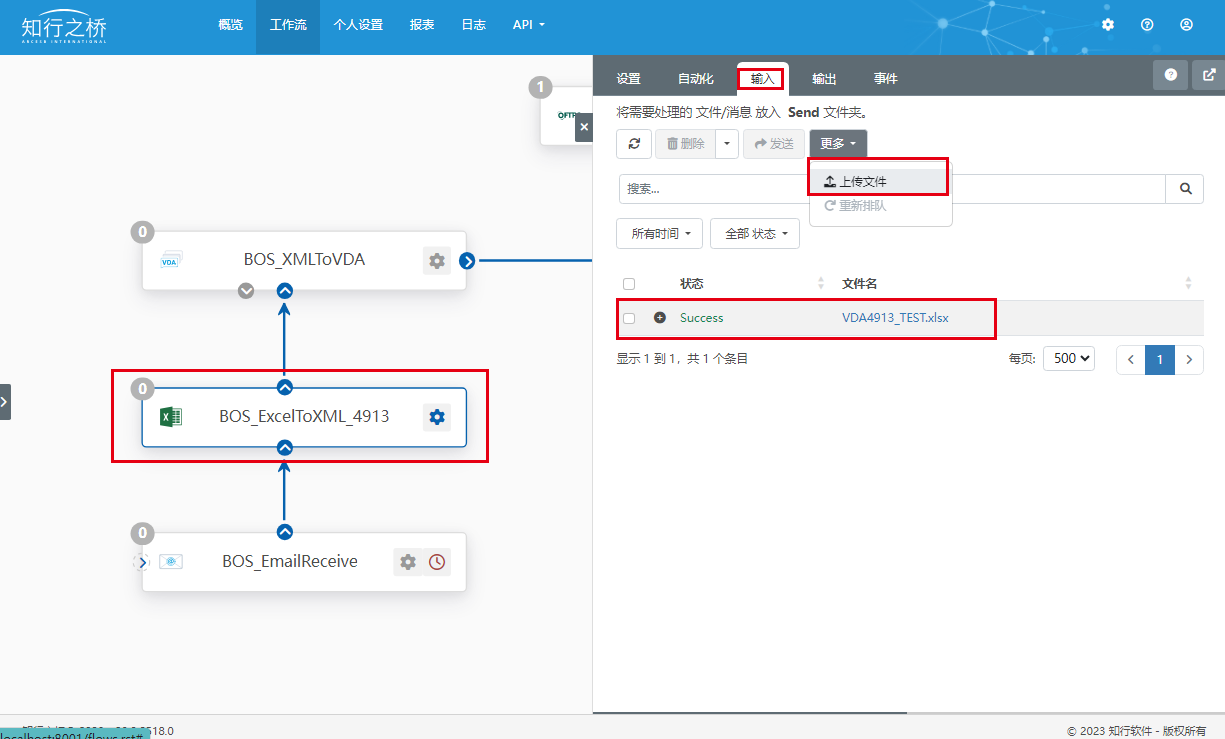Open the VDA4913_TEST.xlsx file link

point(895,318)
